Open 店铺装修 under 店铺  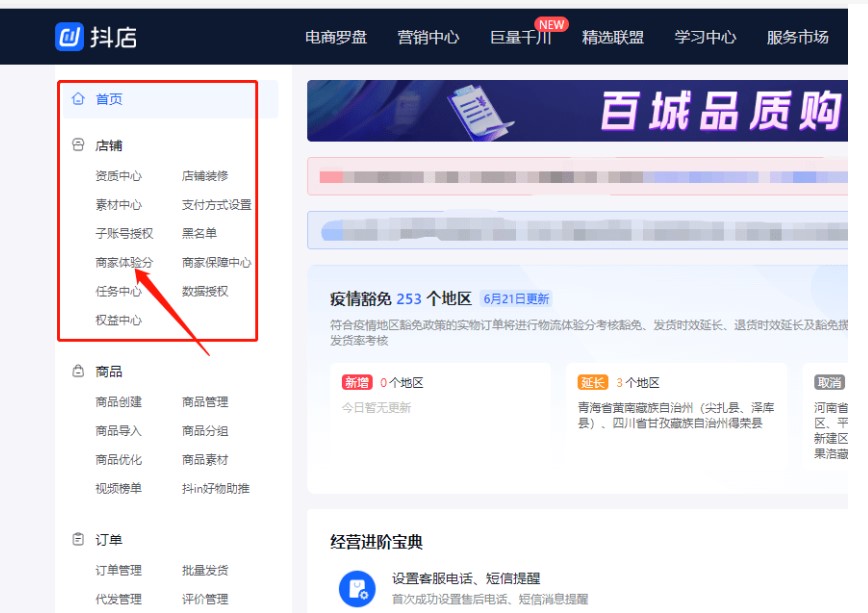pos(205,176)
